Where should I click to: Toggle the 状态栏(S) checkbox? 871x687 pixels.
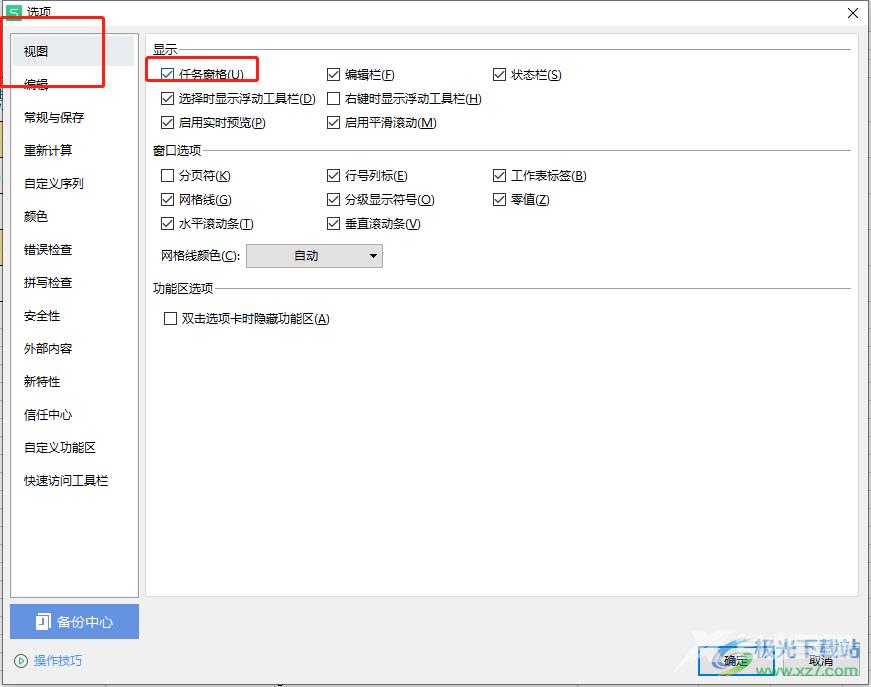pyautogui.click(x=499, y=74)
